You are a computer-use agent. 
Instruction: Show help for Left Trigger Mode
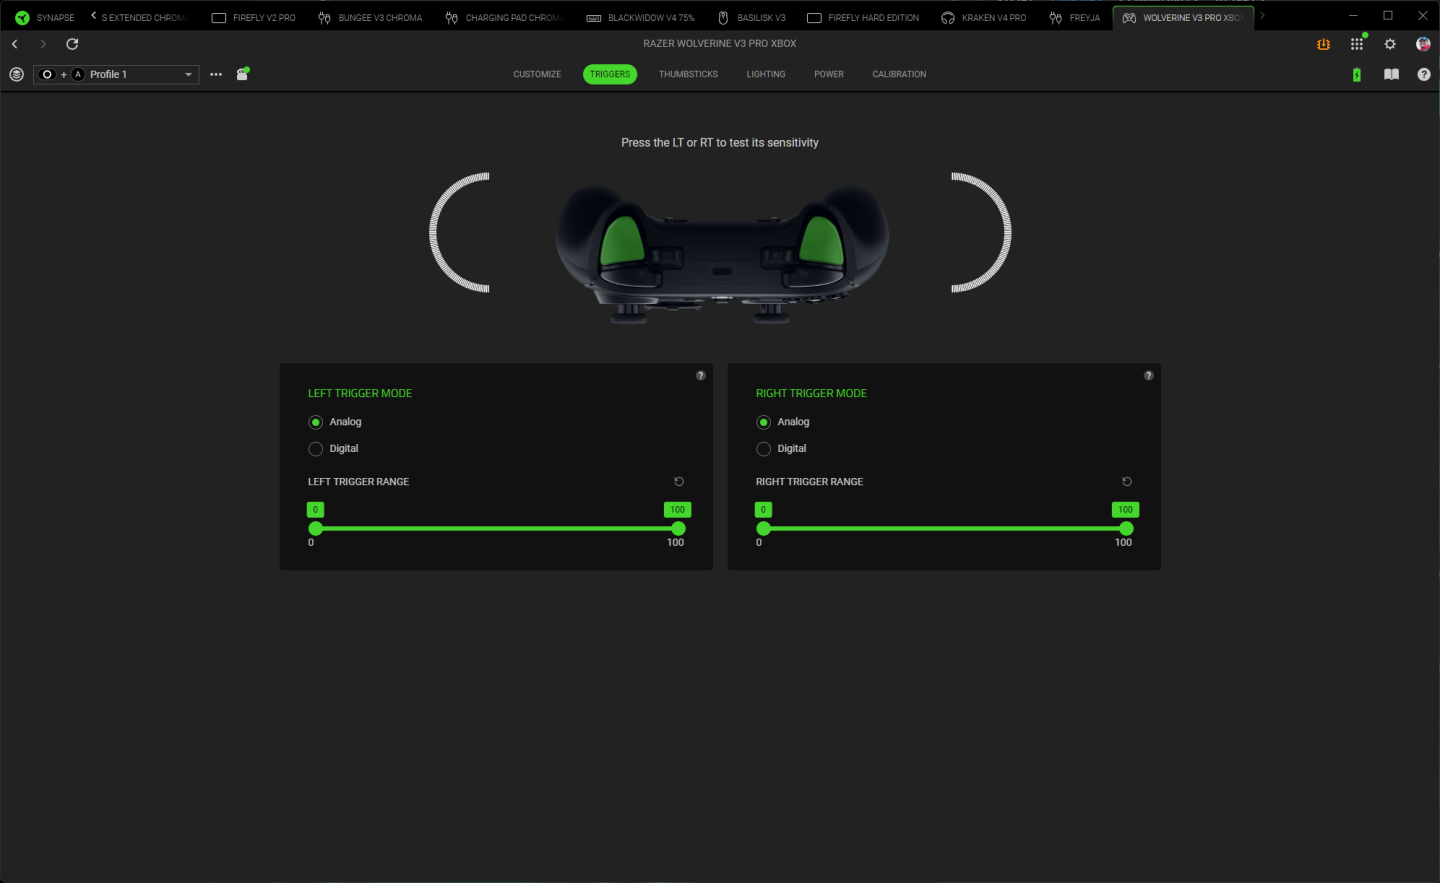click(x=701, y=376)
